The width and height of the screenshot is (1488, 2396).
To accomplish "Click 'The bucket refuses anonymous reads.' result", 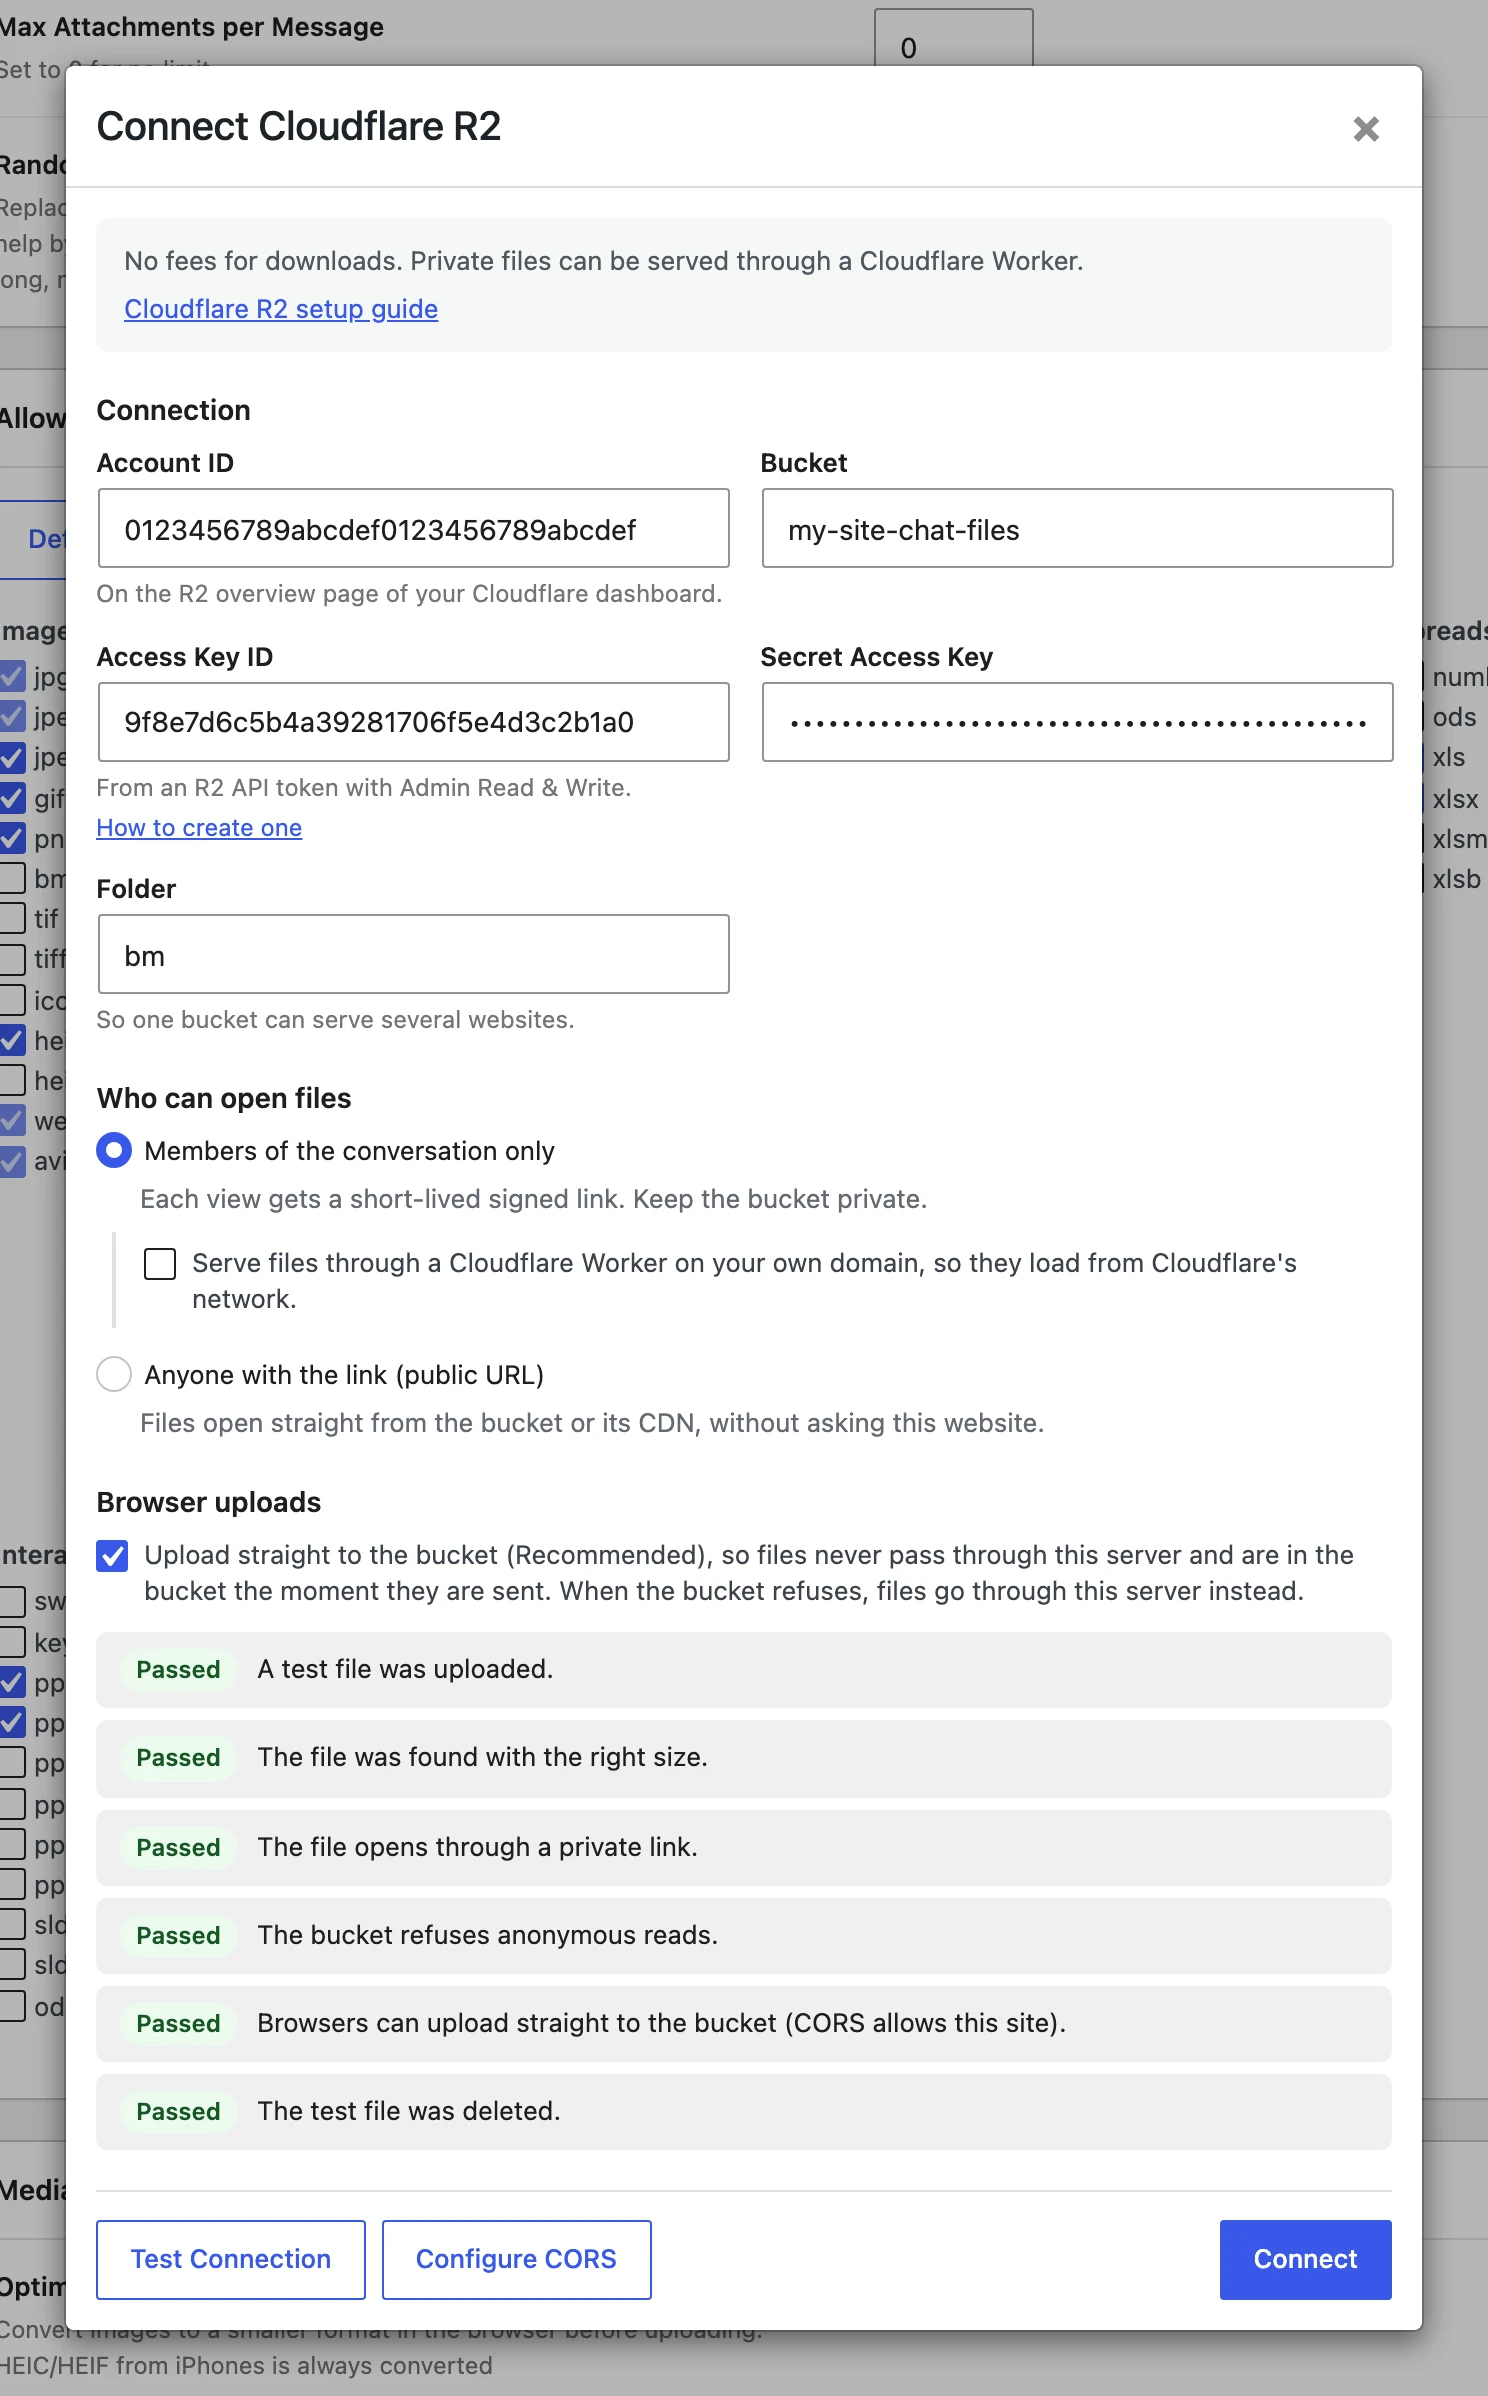I will click(x=744, y=1936).
